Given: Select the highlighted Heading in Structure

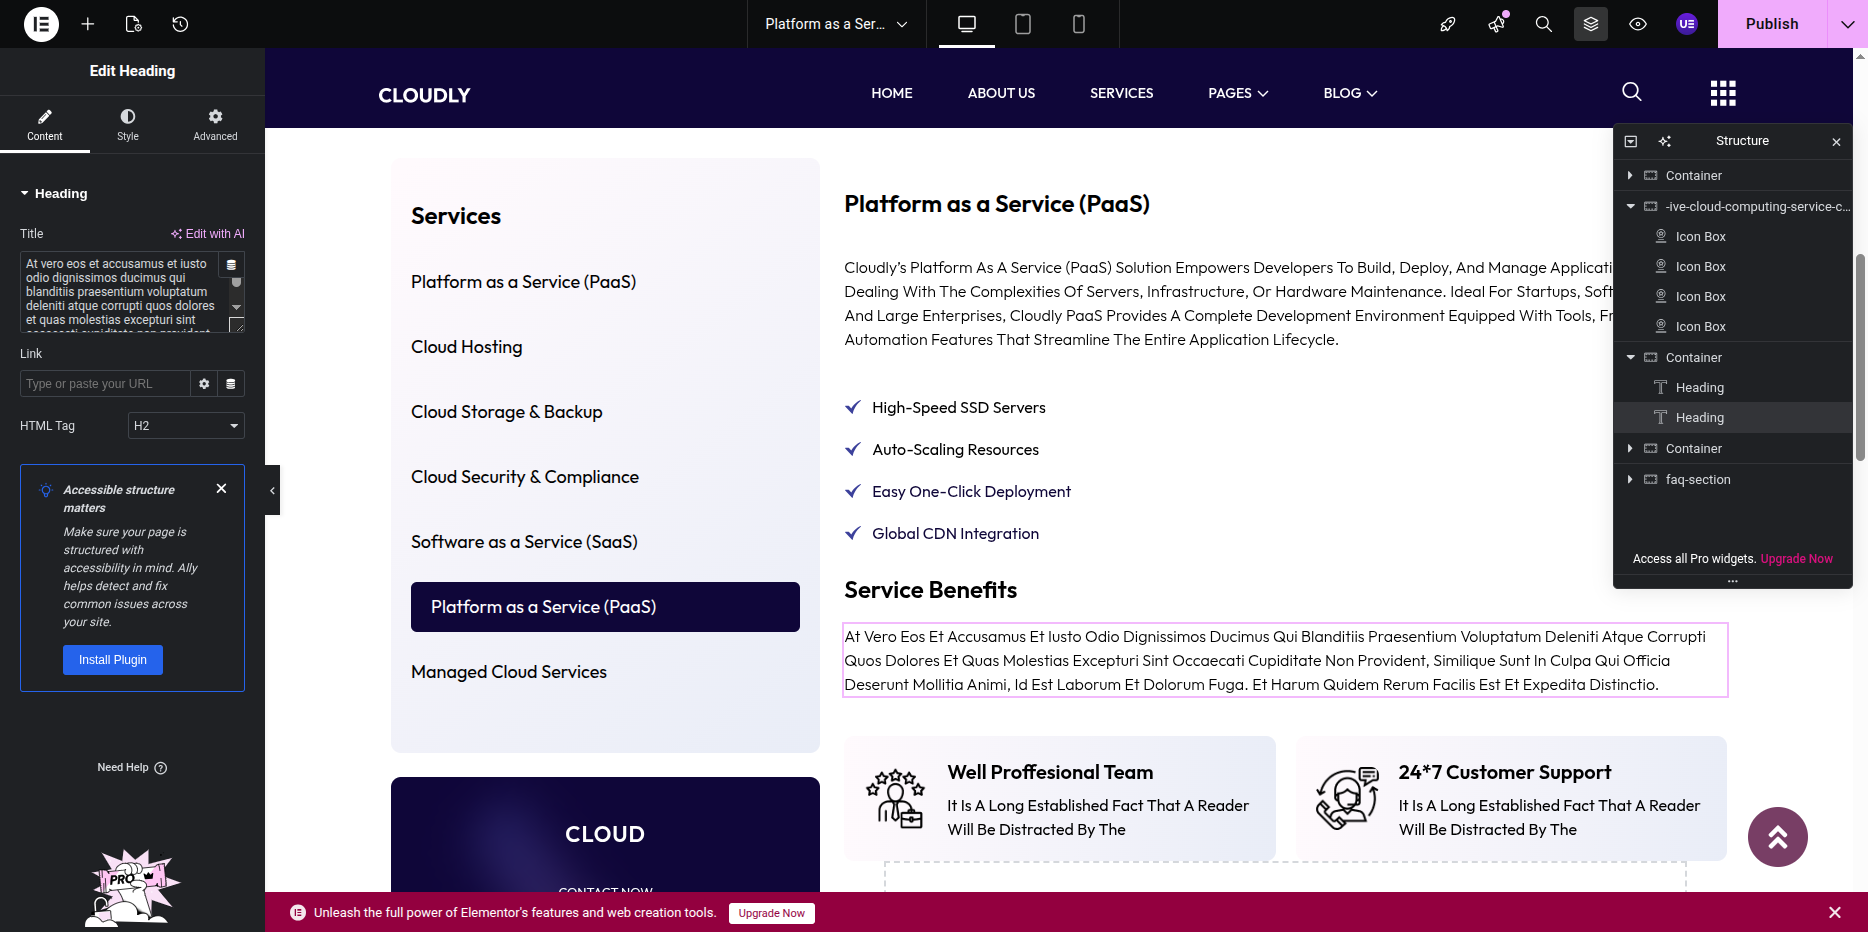Looking at the screenshot, I should [1732, 417].
